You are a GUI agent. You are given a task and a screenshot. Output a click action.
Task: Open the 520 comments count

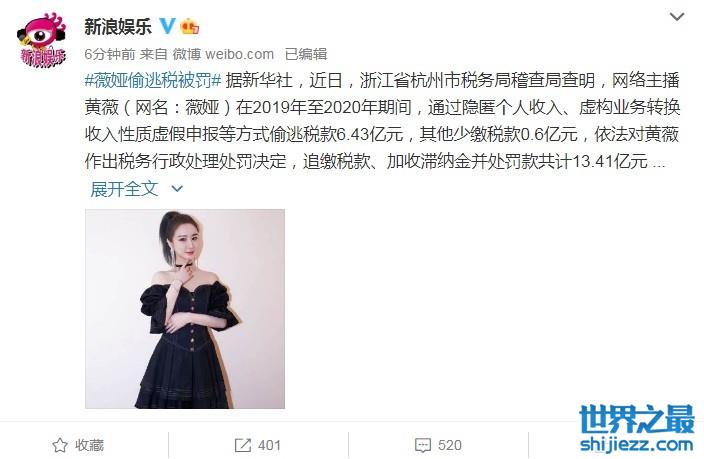pos(449,446)
